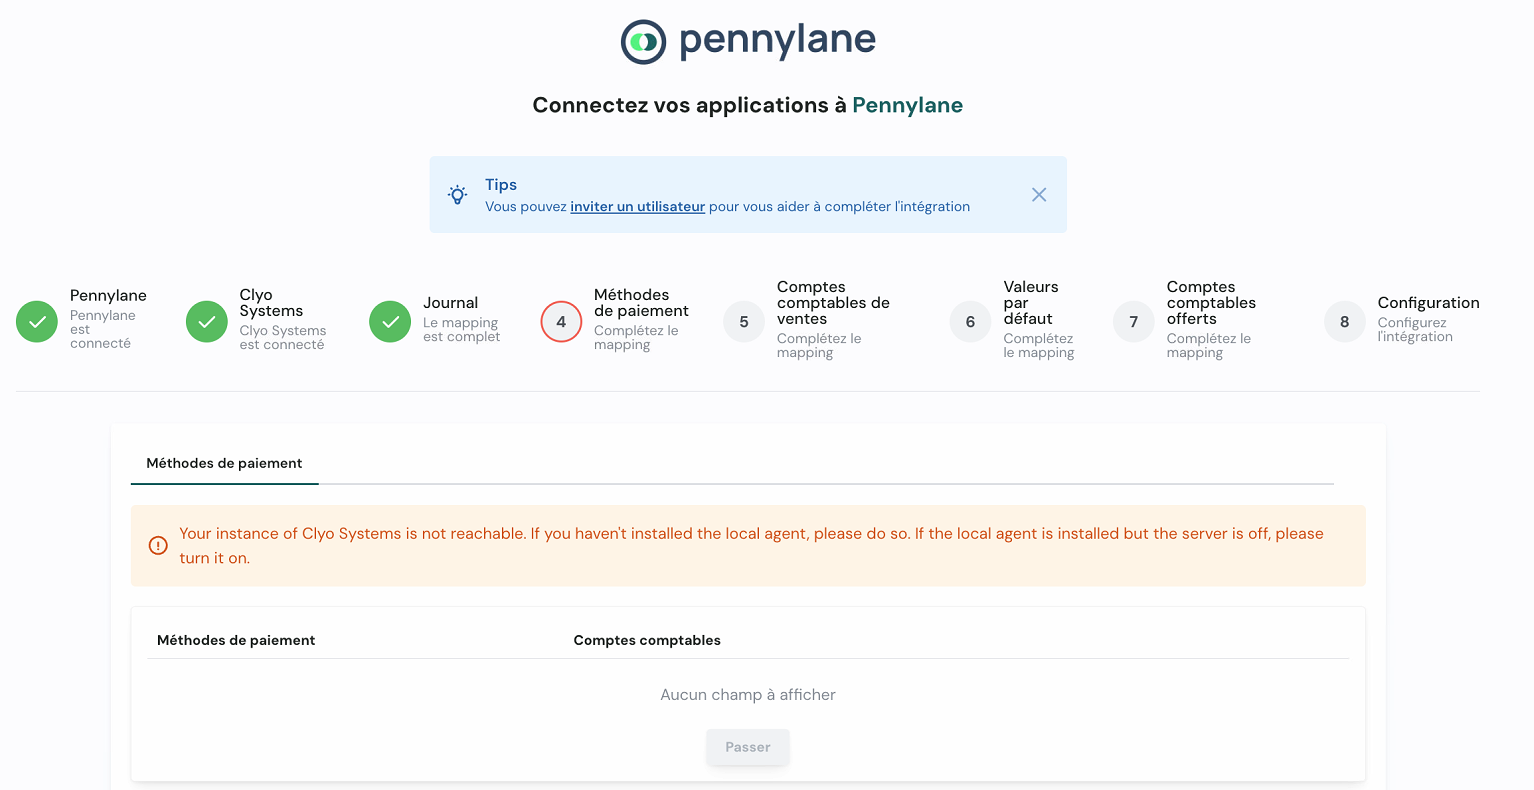Click the Configuration step title

(x=1428, y=303)
